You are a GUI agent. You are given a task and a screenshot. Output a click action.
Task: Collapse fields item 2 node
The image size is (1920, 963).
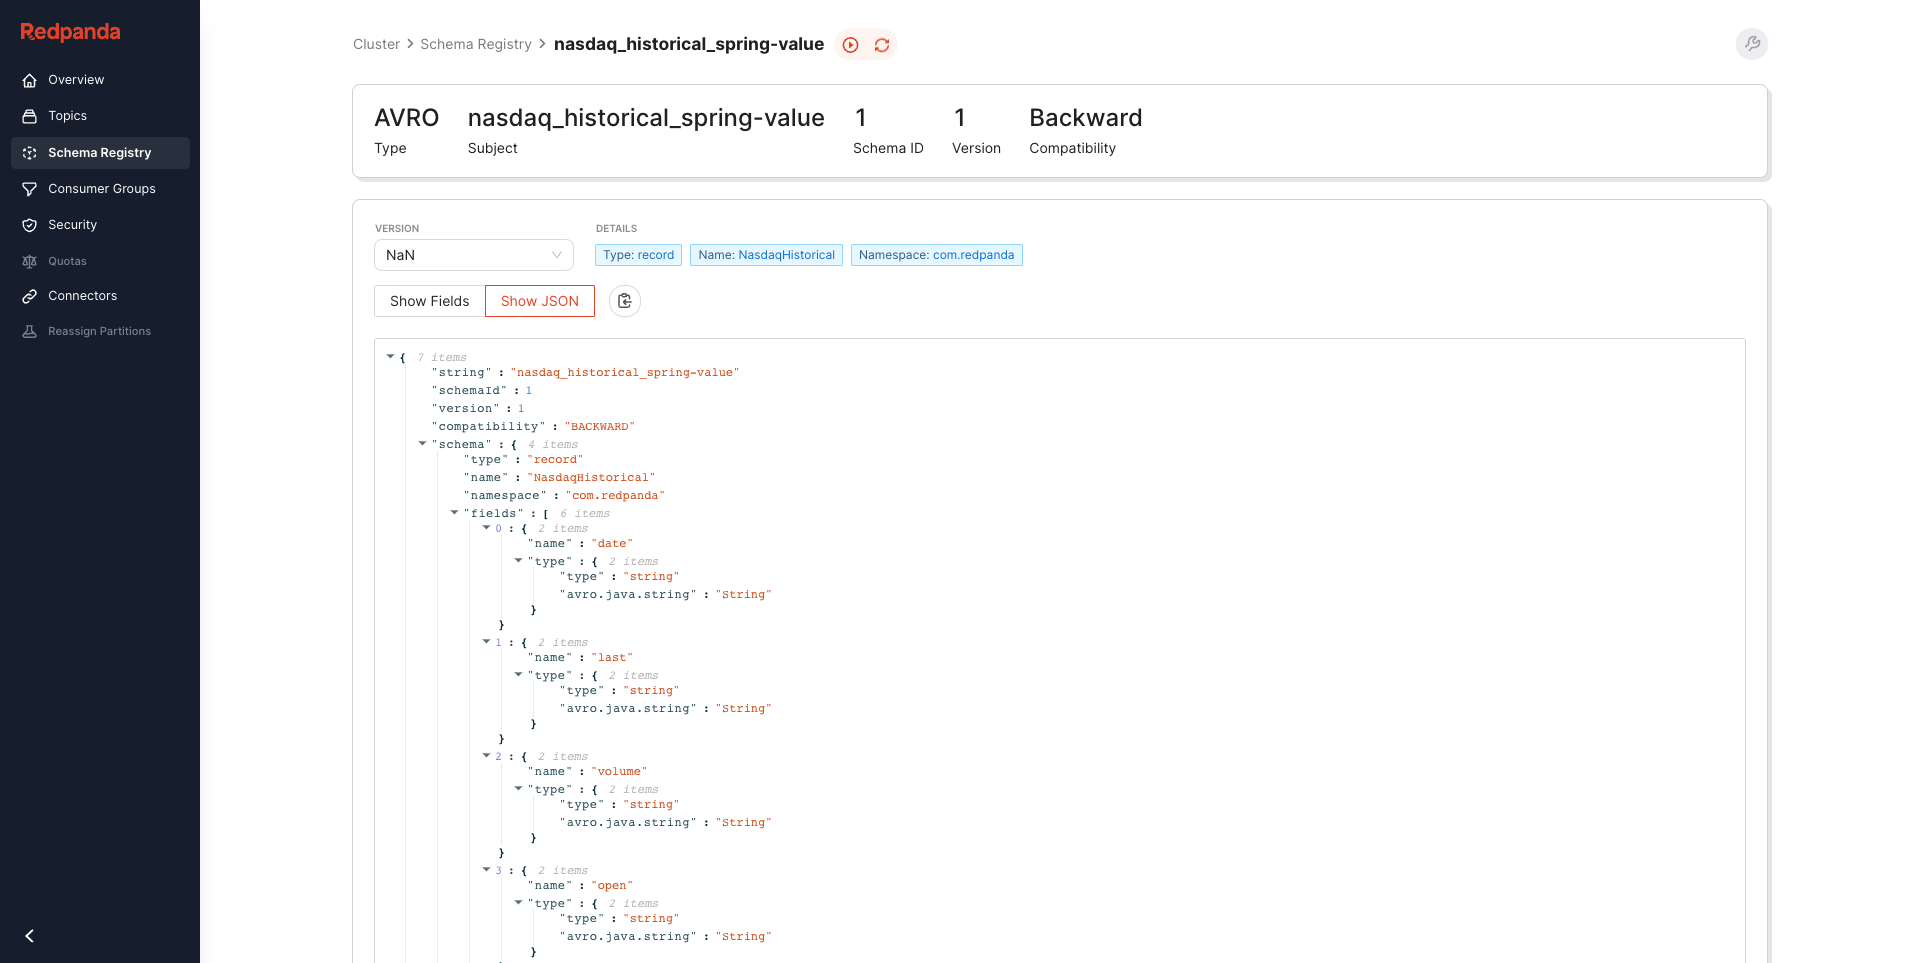[486, 755]
